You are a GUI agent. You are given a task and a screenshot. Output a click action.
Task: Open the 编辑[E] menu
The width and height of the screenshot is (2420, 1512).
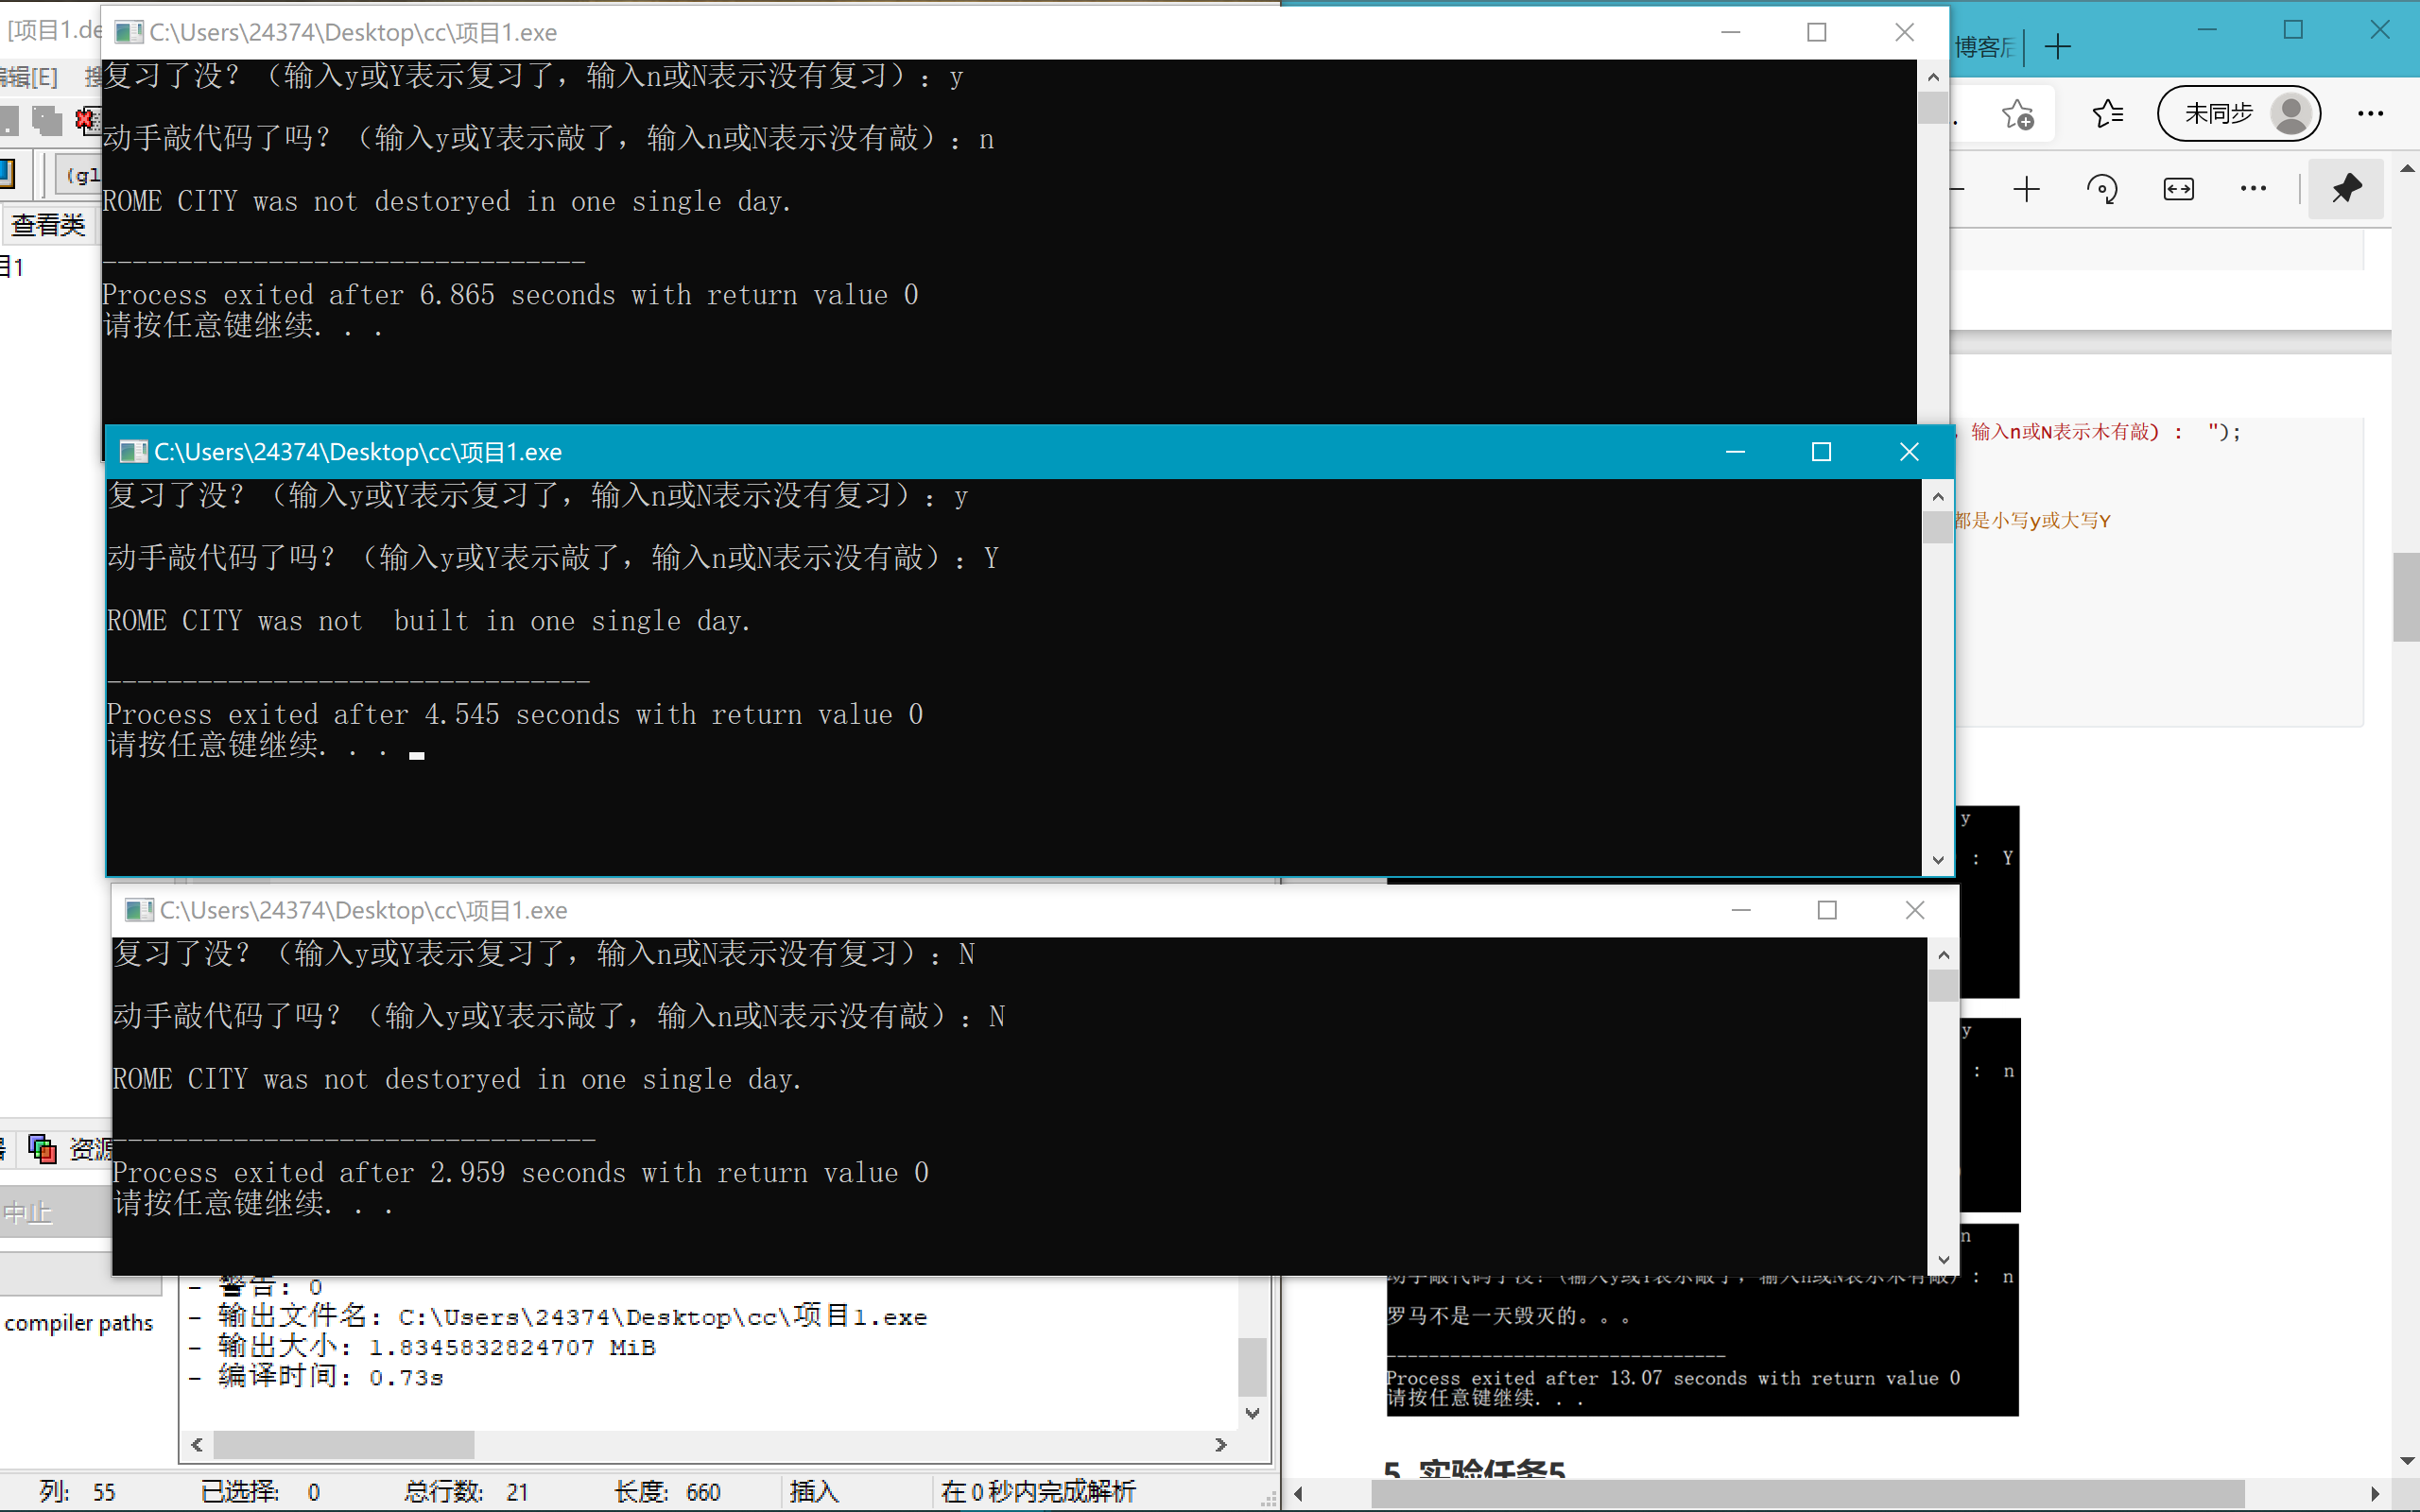(30, 77)
